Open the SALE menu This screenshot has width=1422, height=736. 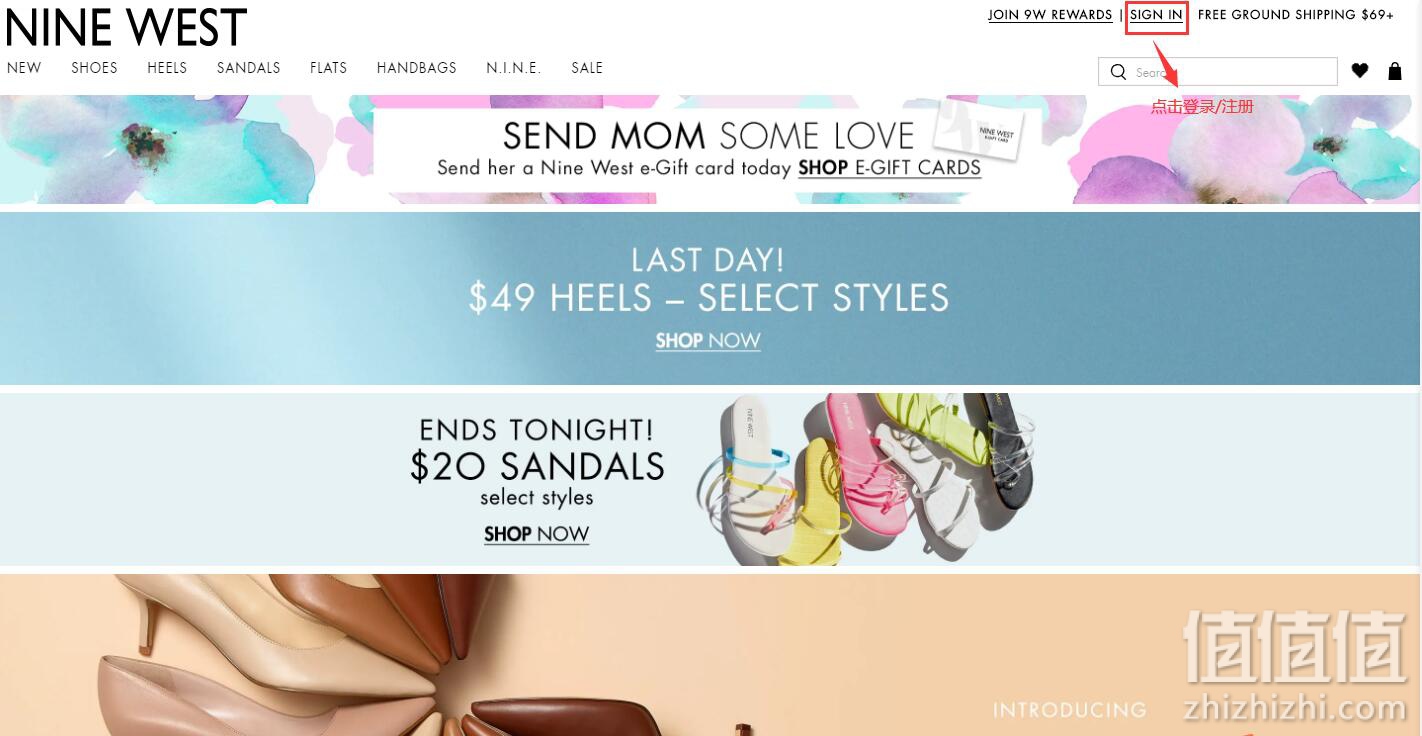[x=587, y=68]
